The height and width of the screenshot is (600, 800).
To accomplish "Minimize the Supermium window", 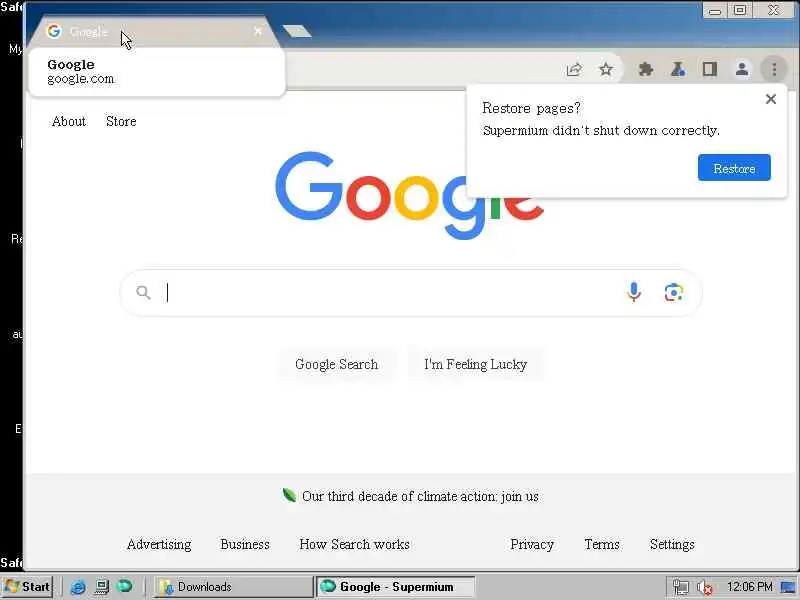I will coord(714,10).
